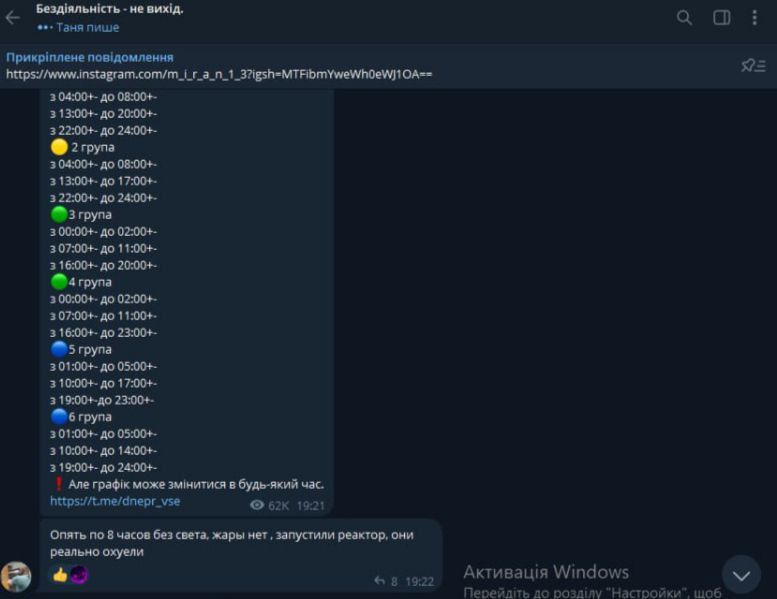Click the pinned Instagram link message
The height and width of the screenshot is (599, 777).
click(219, 74)
